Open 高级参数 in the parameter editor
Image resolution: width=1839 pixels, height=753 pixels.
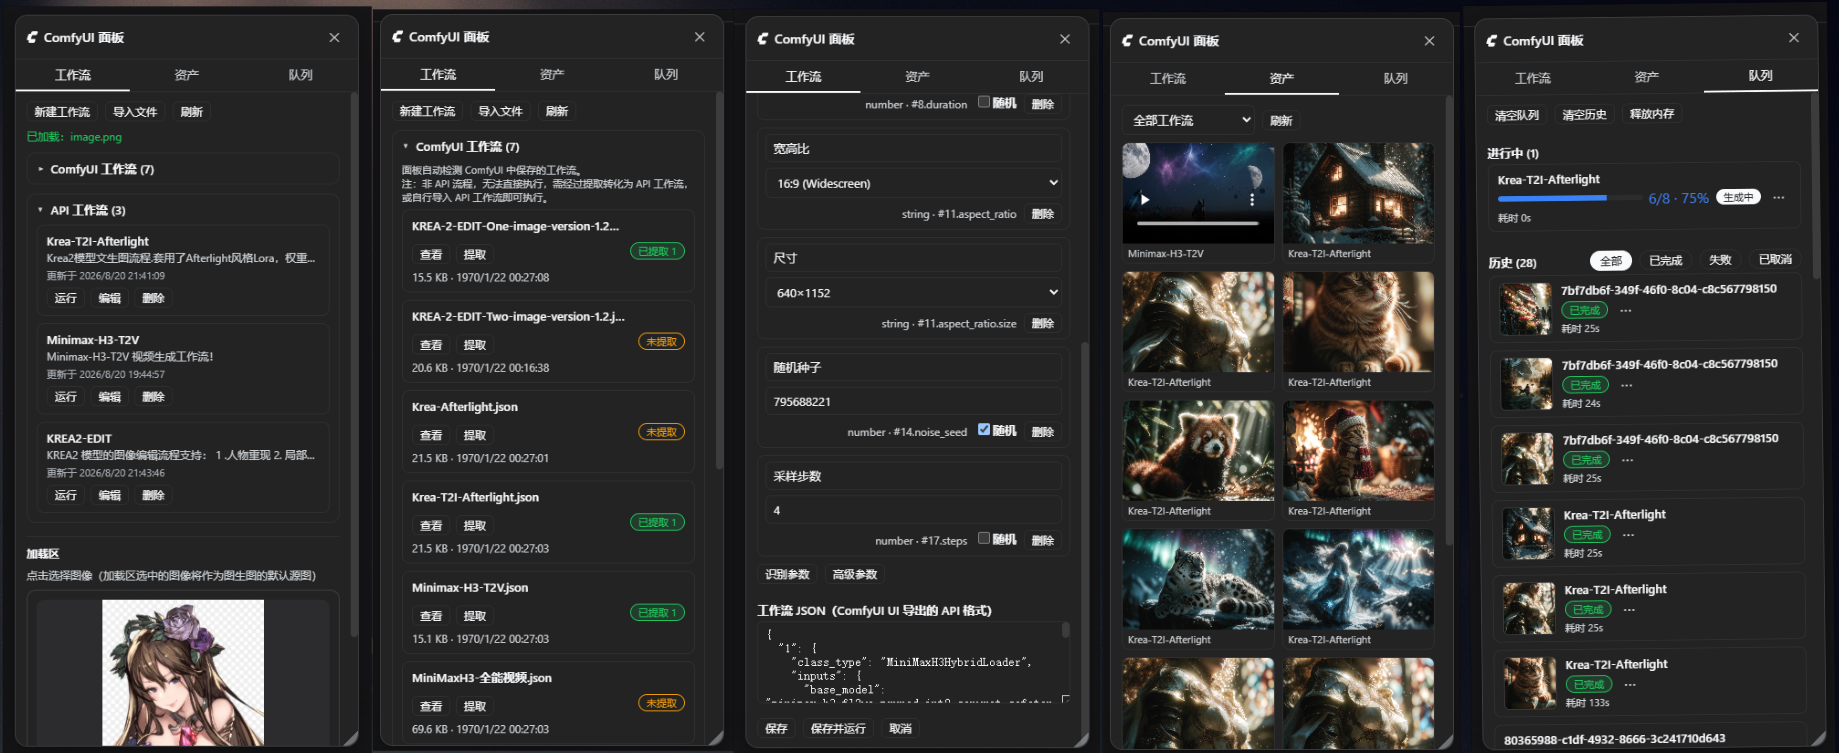(x=855, y=574)
